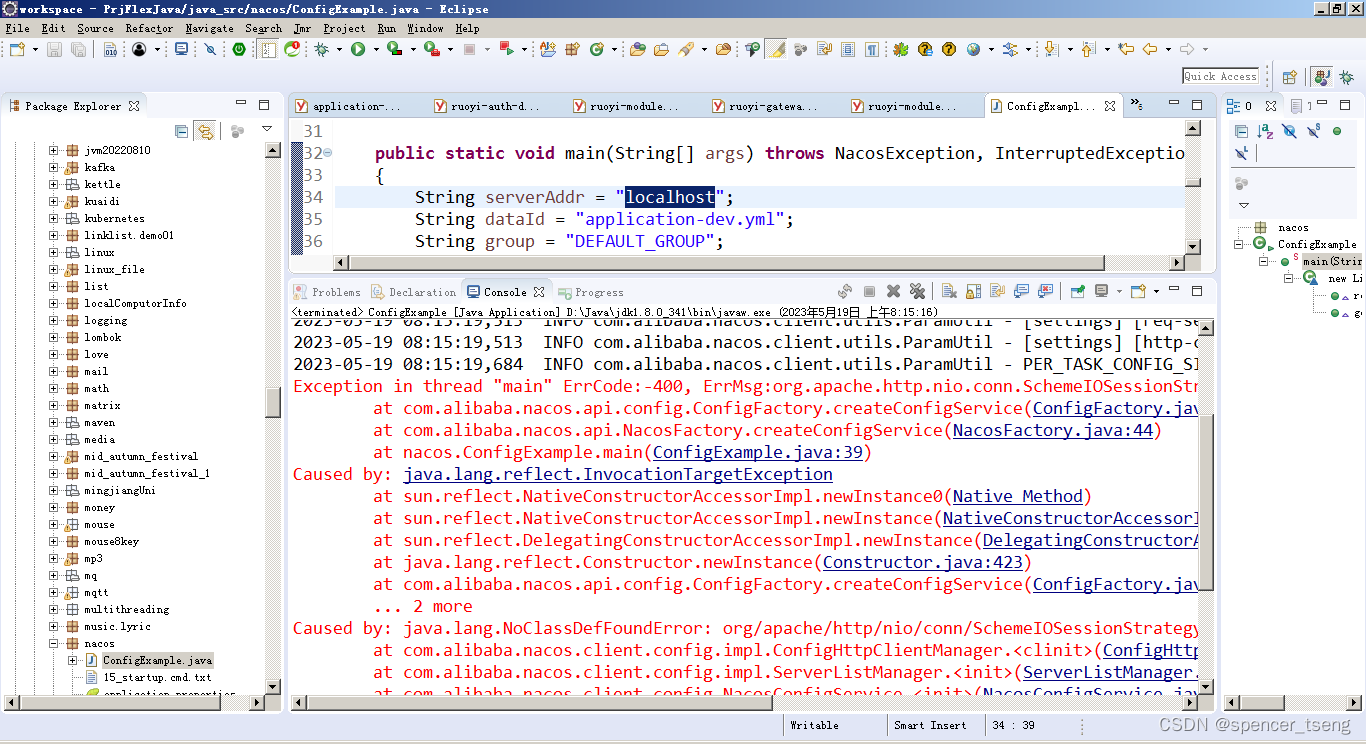Toggle Link with Editor in Package Explorer
The image size is (1366, 744).
pyautogui.click(x=207, y=131)
